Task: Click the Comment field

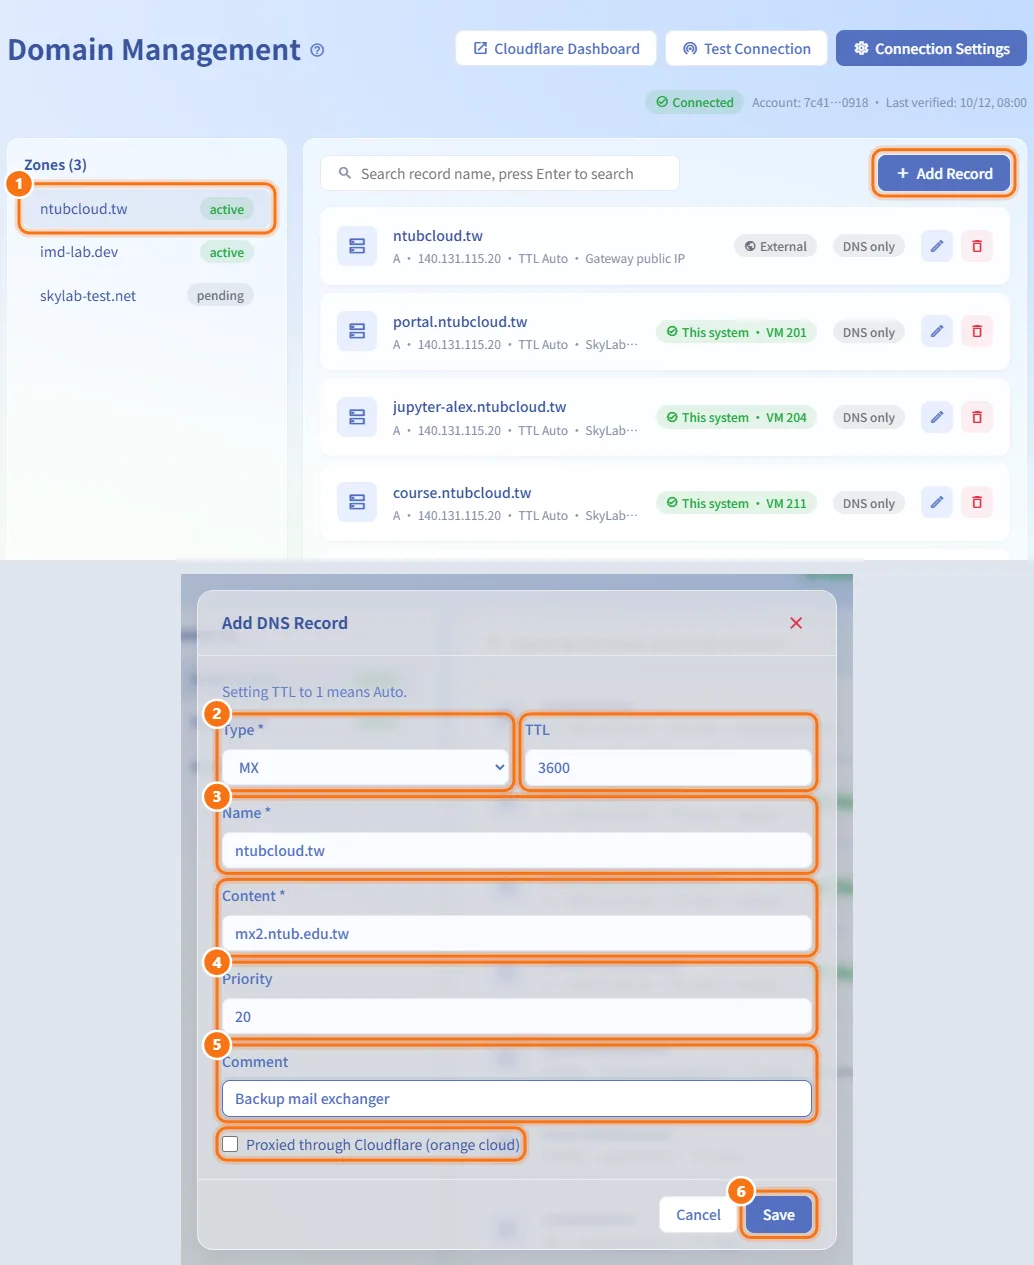Action: [517, 1098]
